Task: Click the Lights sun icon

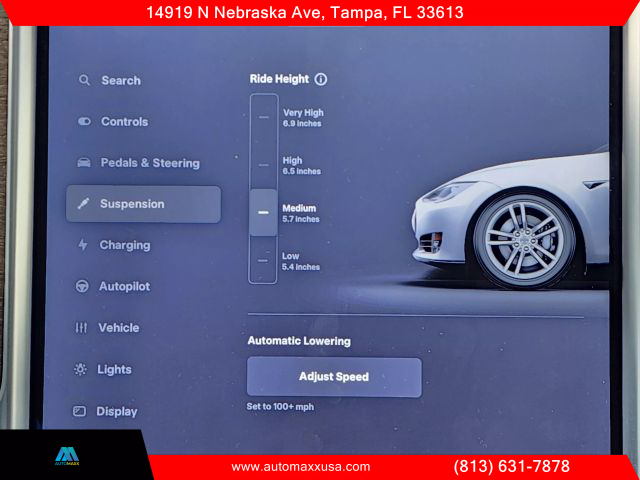Action: [80, 370]
